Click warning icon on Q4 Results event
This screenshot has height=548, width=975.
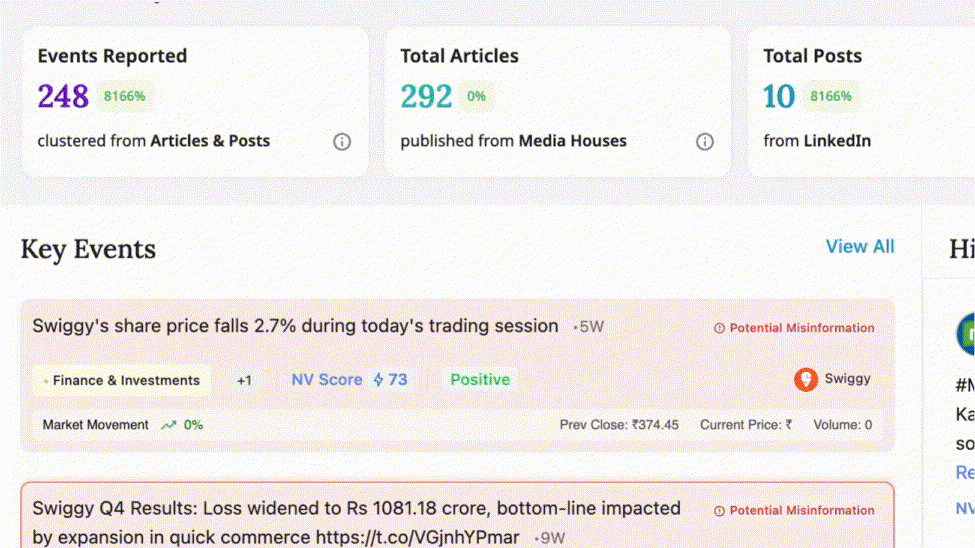pyautogui.click(x=719, y=511)
